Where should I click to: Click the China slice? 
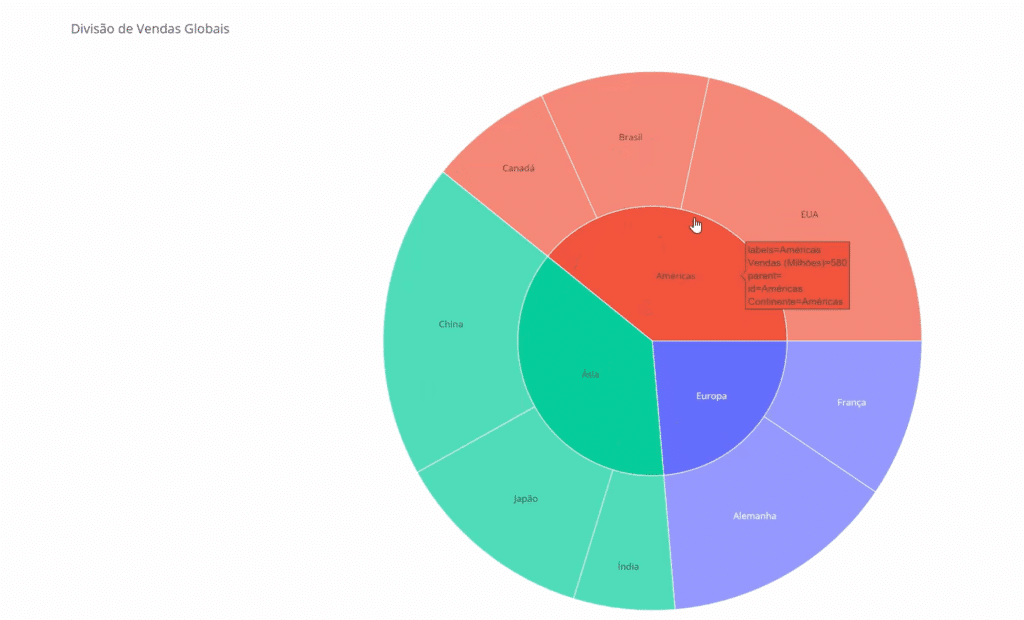[451, 324]
